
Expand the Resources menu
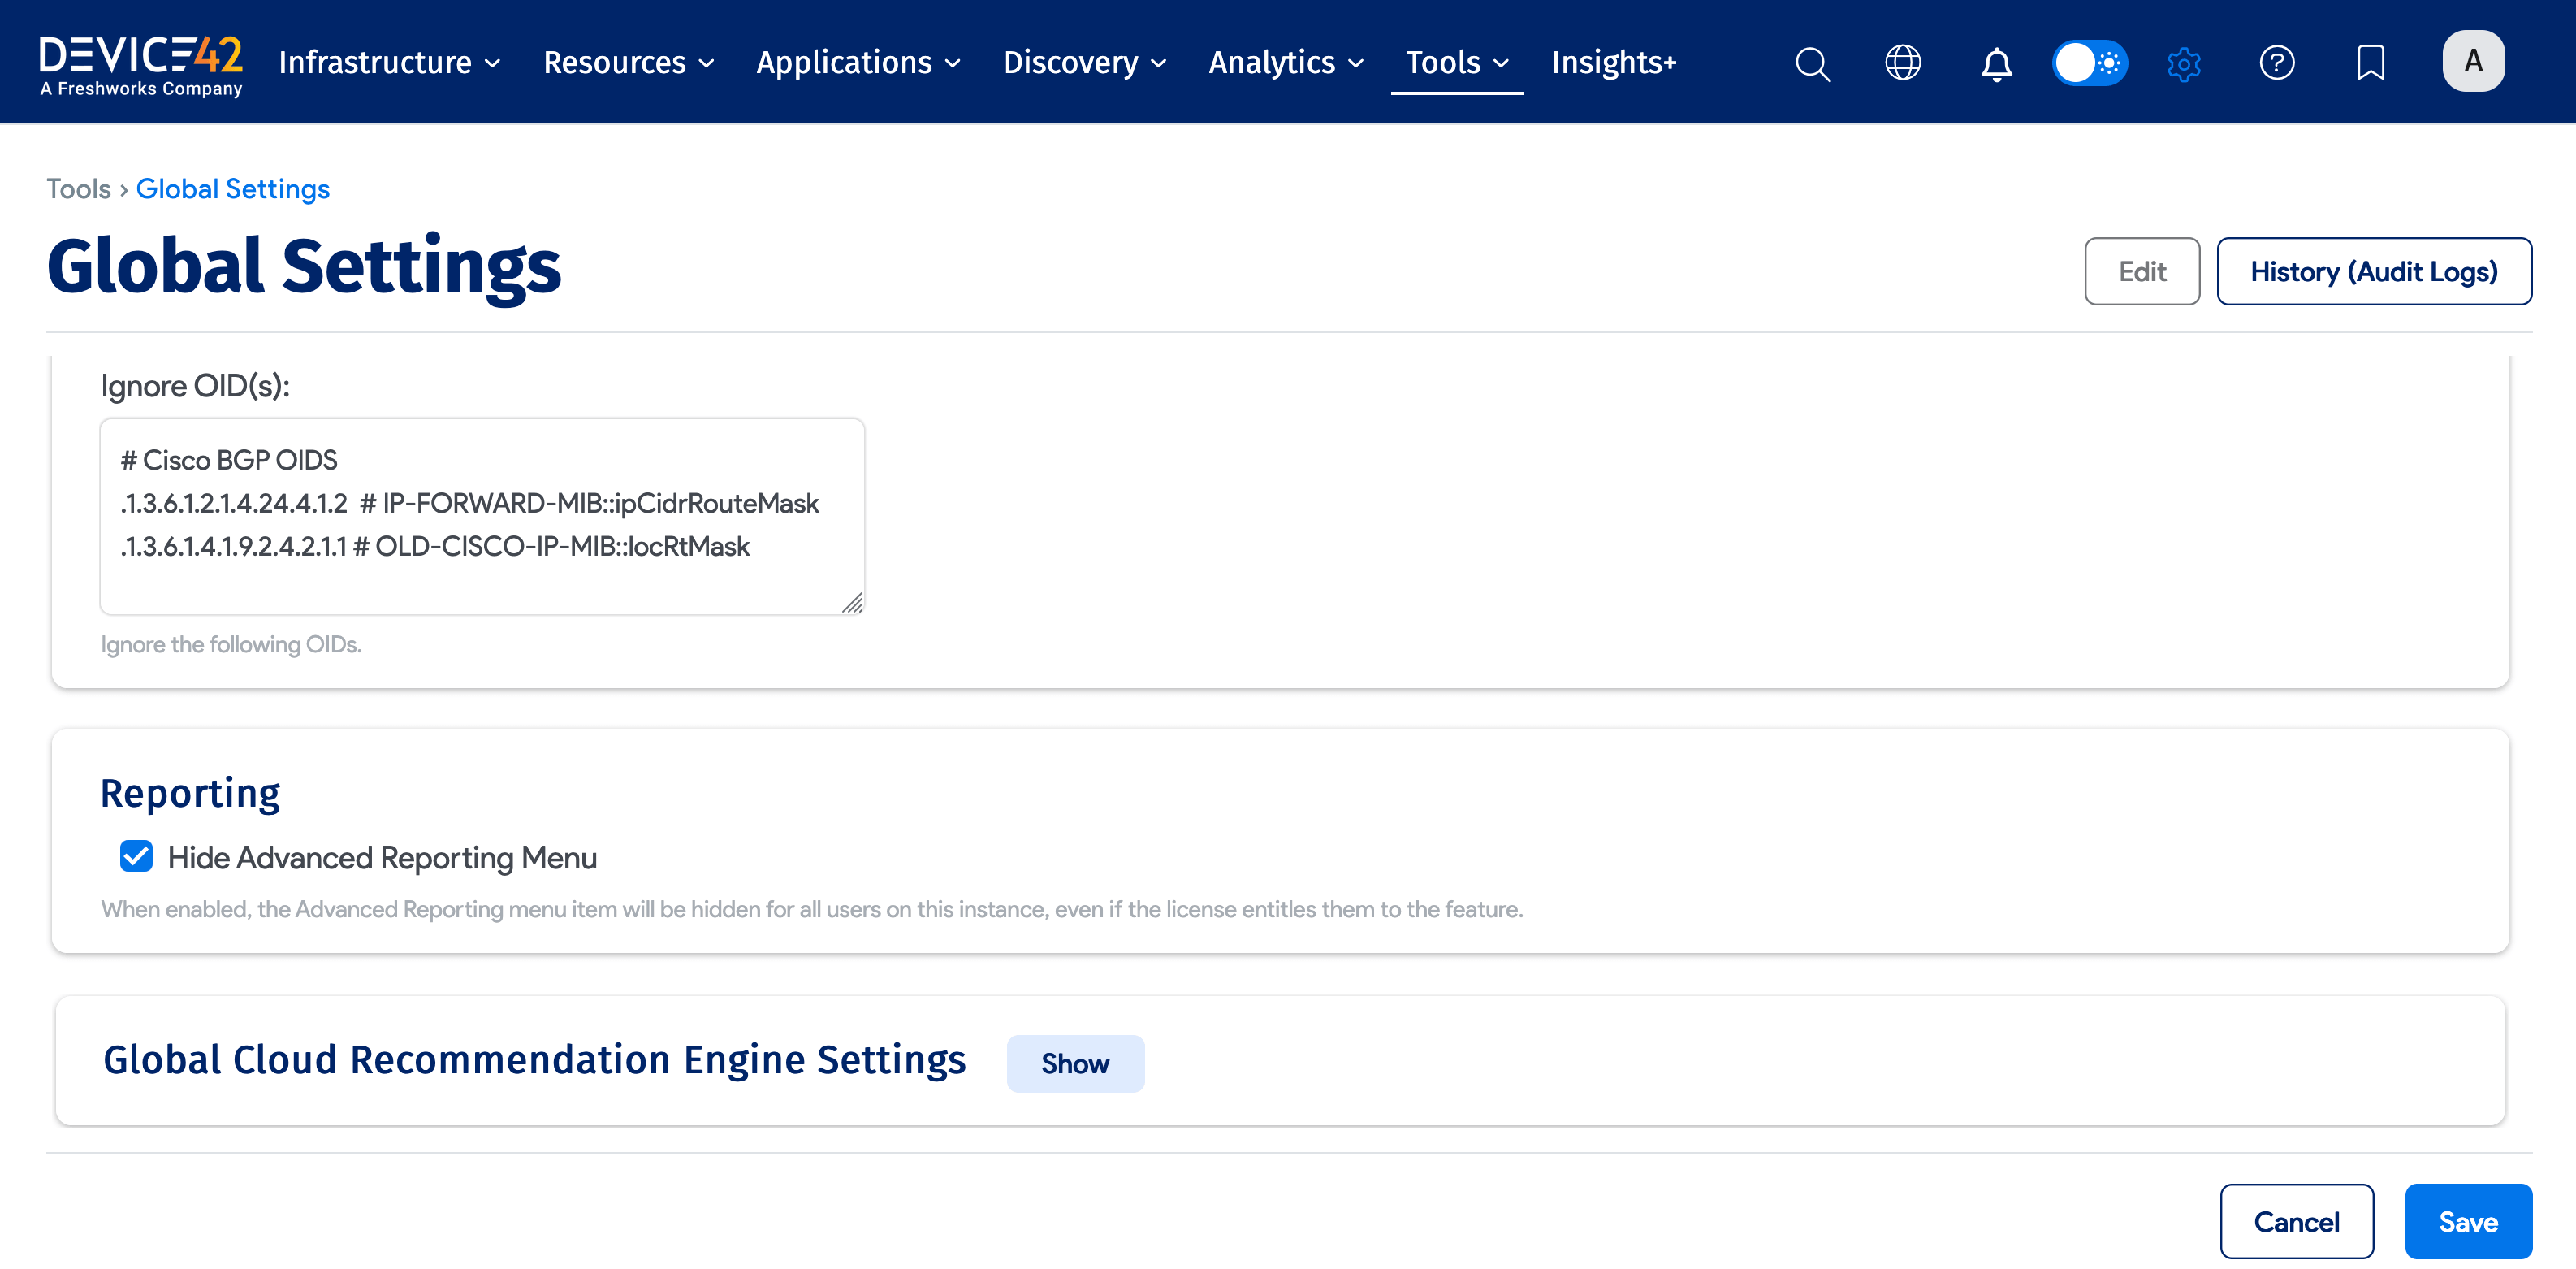(x=629, y=63)
